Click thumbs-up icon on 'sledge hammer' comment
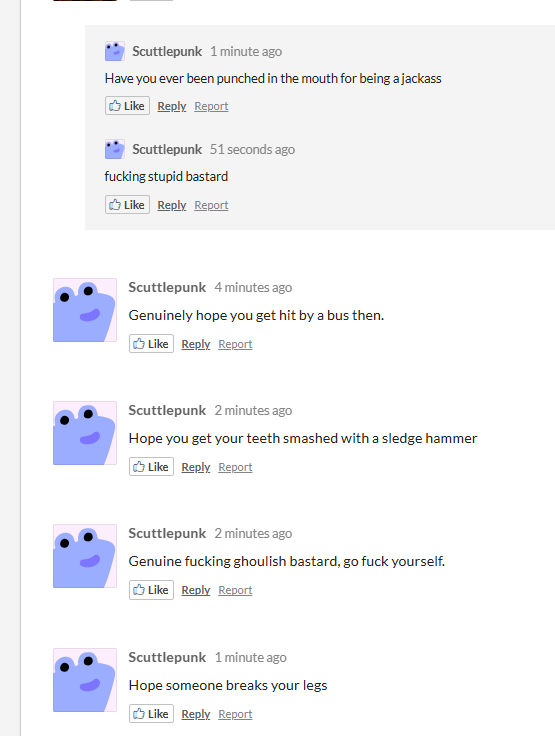The width and height of the screenshot is (555, 736). pos(139,467)
